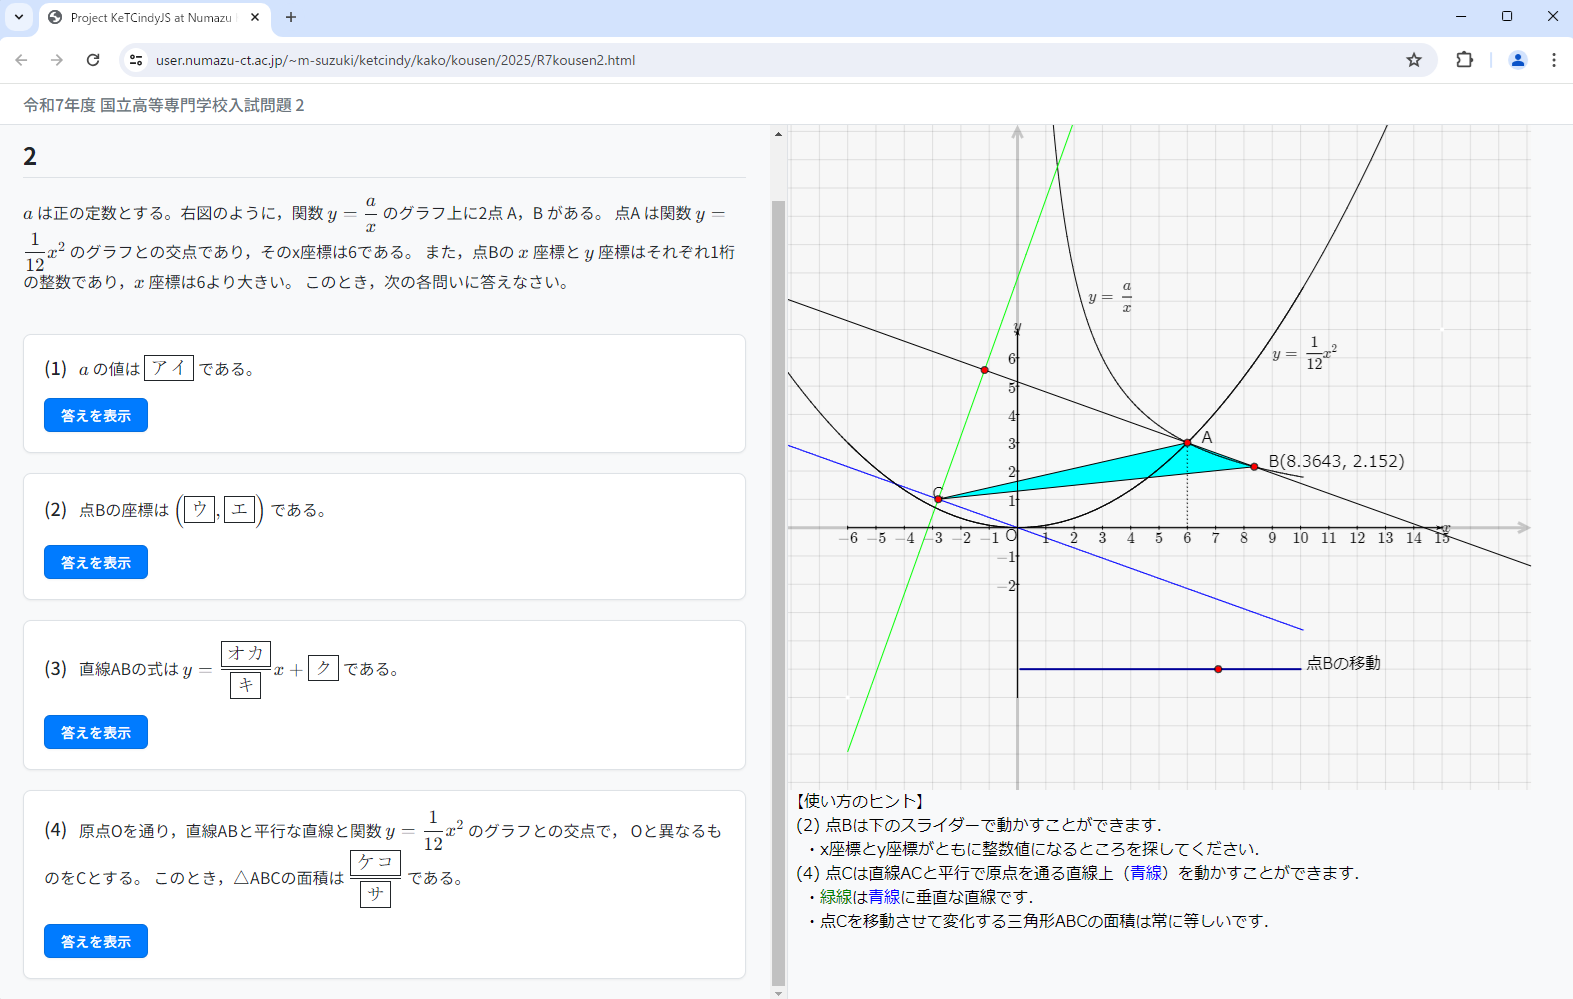Close the Project KeTCindyJS tab

pos(255,17)
